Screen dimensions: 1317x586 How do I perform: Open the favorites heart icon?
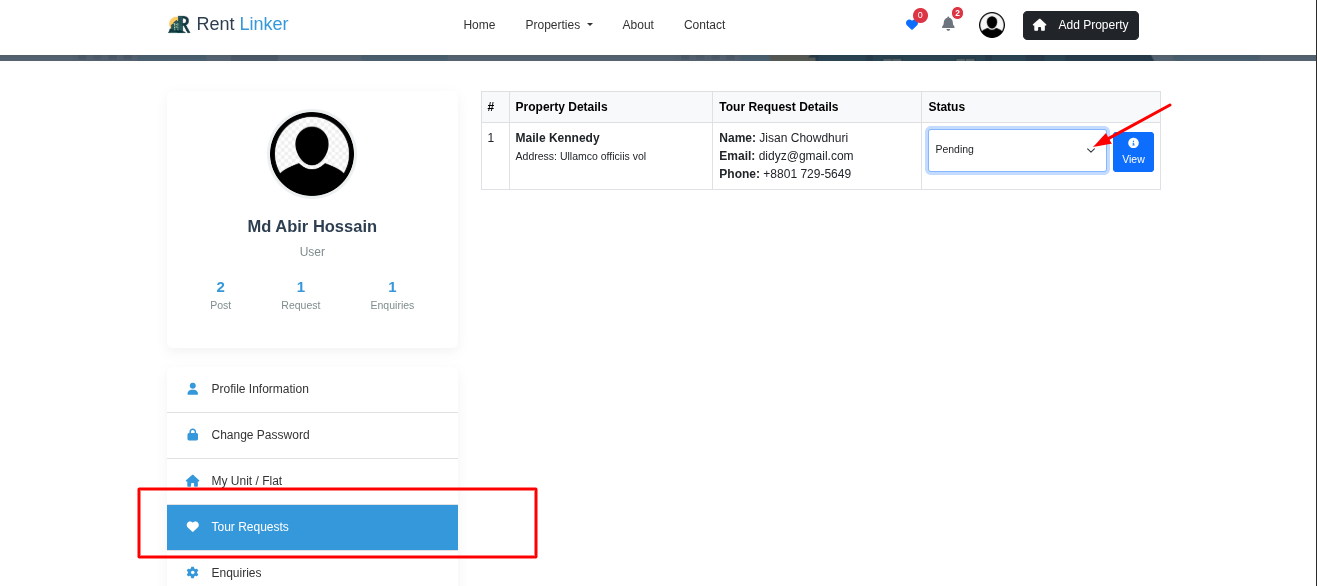(911, 25)
